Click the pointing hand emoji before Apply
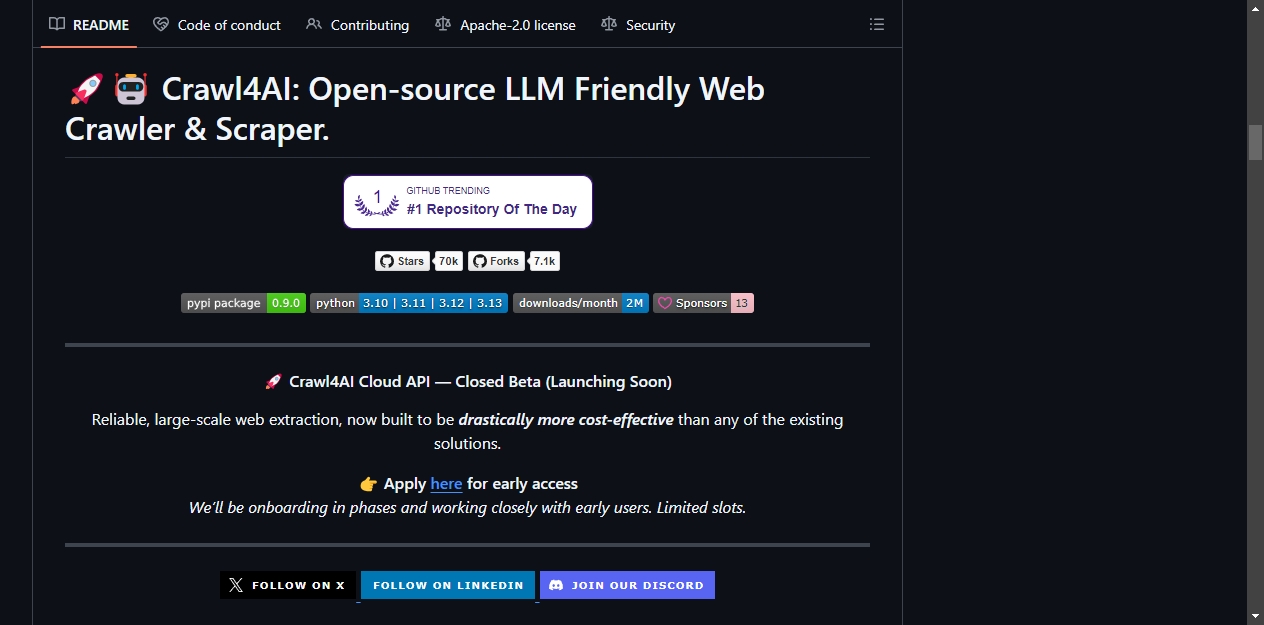 (368, 484)
